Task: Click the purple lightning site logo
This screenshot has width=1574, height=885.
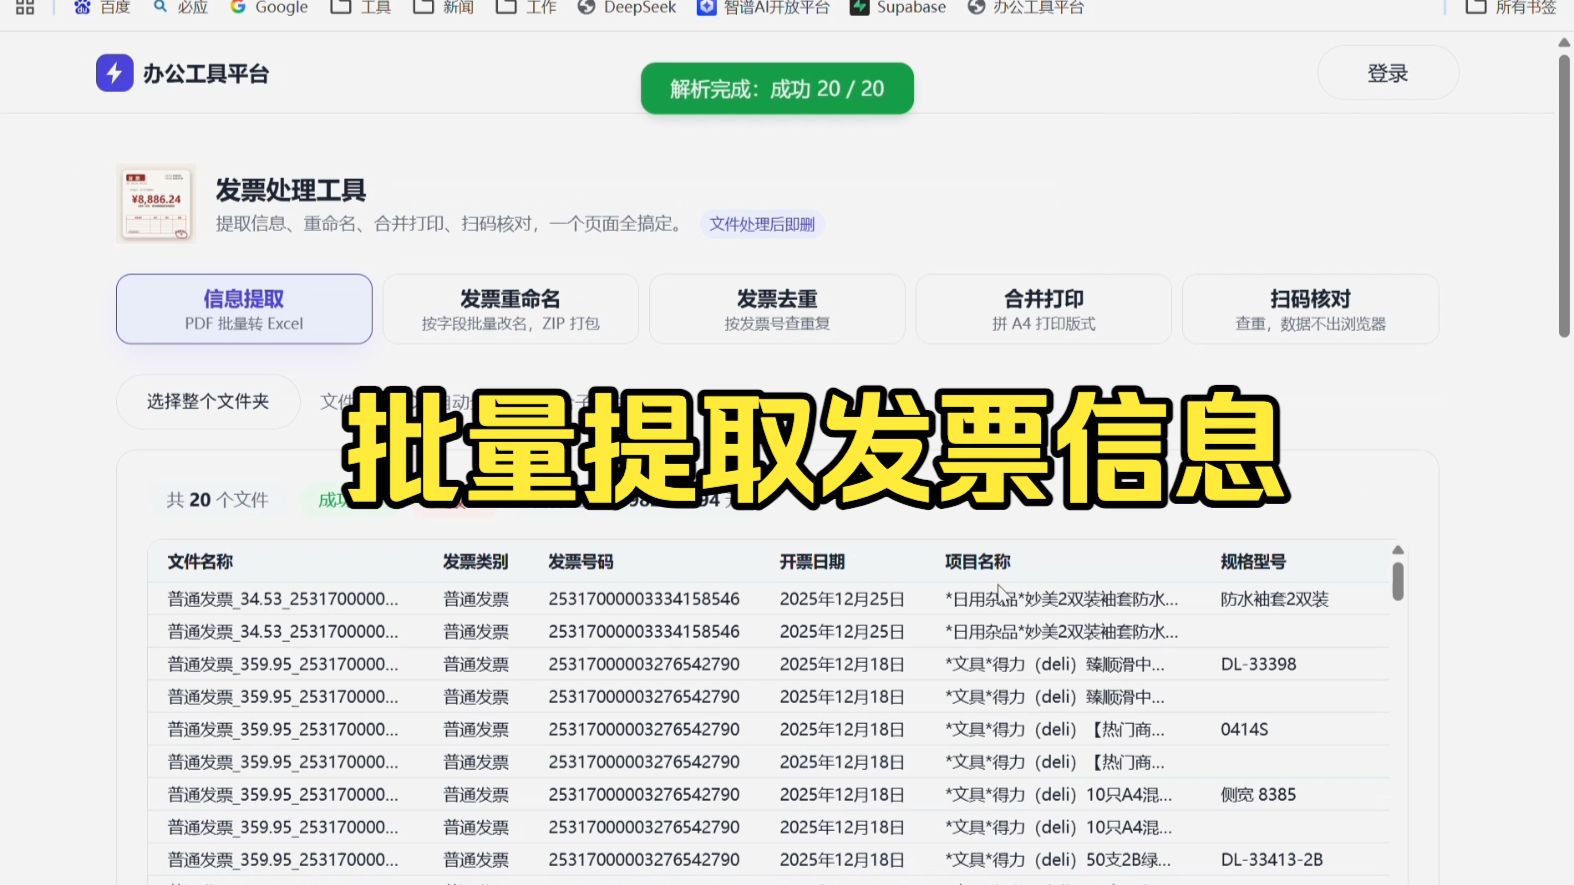Action: pyautogui.click(x=114, y=73)
